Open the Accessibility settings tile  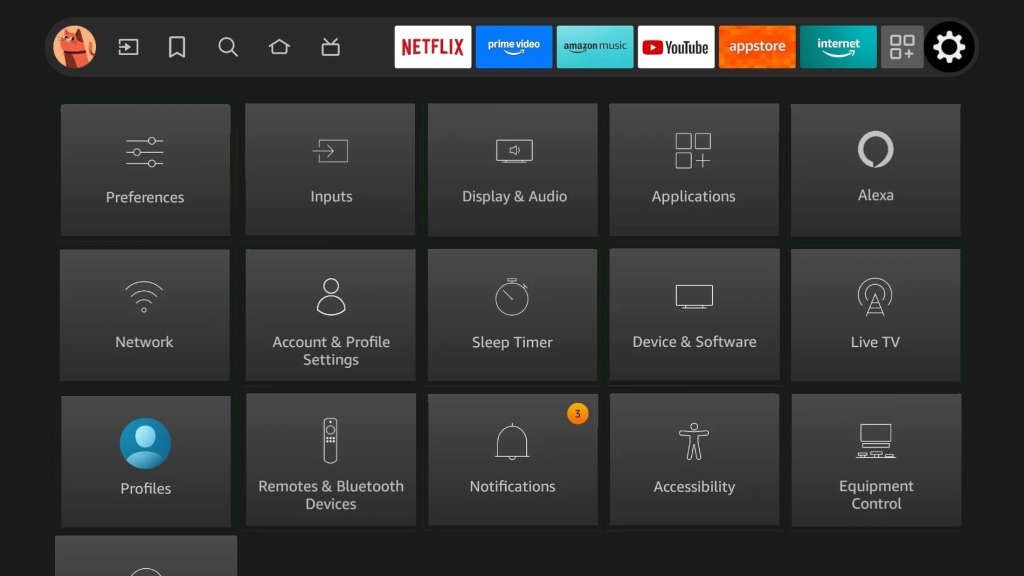694,460
